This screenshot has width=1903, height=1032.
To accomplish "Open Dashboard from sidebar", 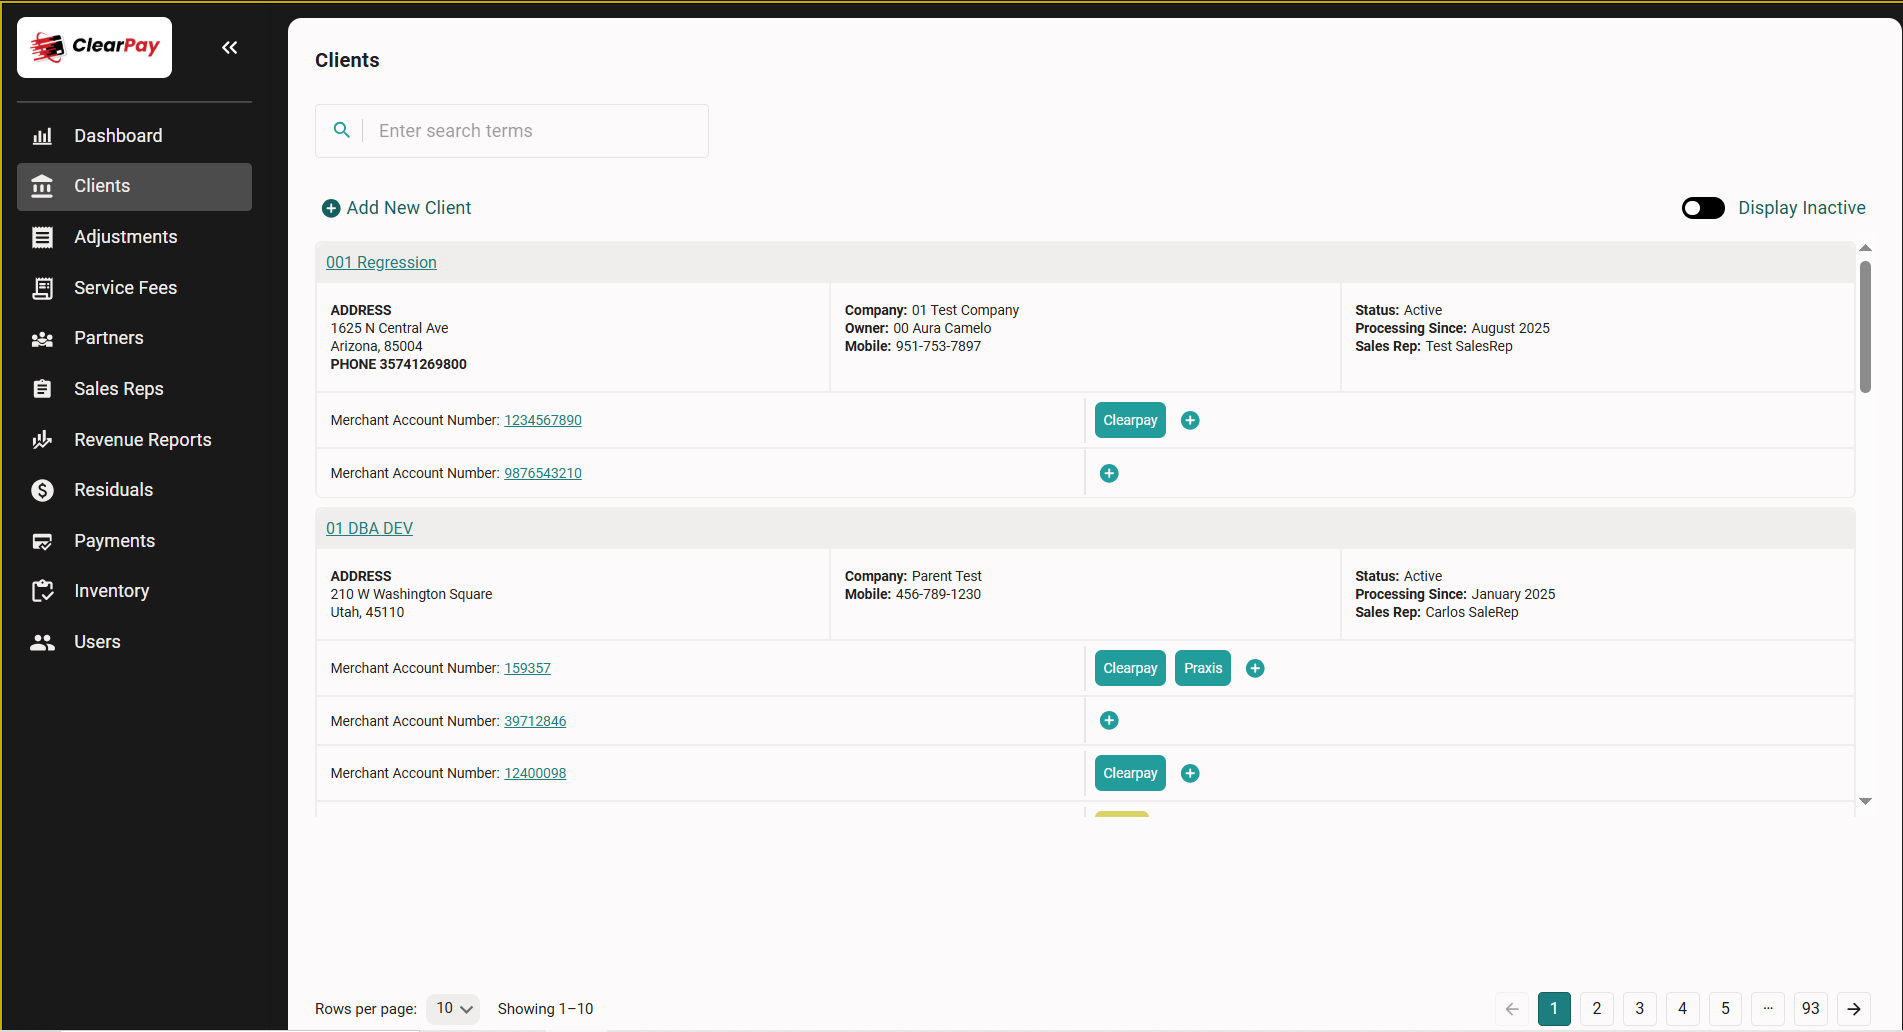I will coord(118,135).
